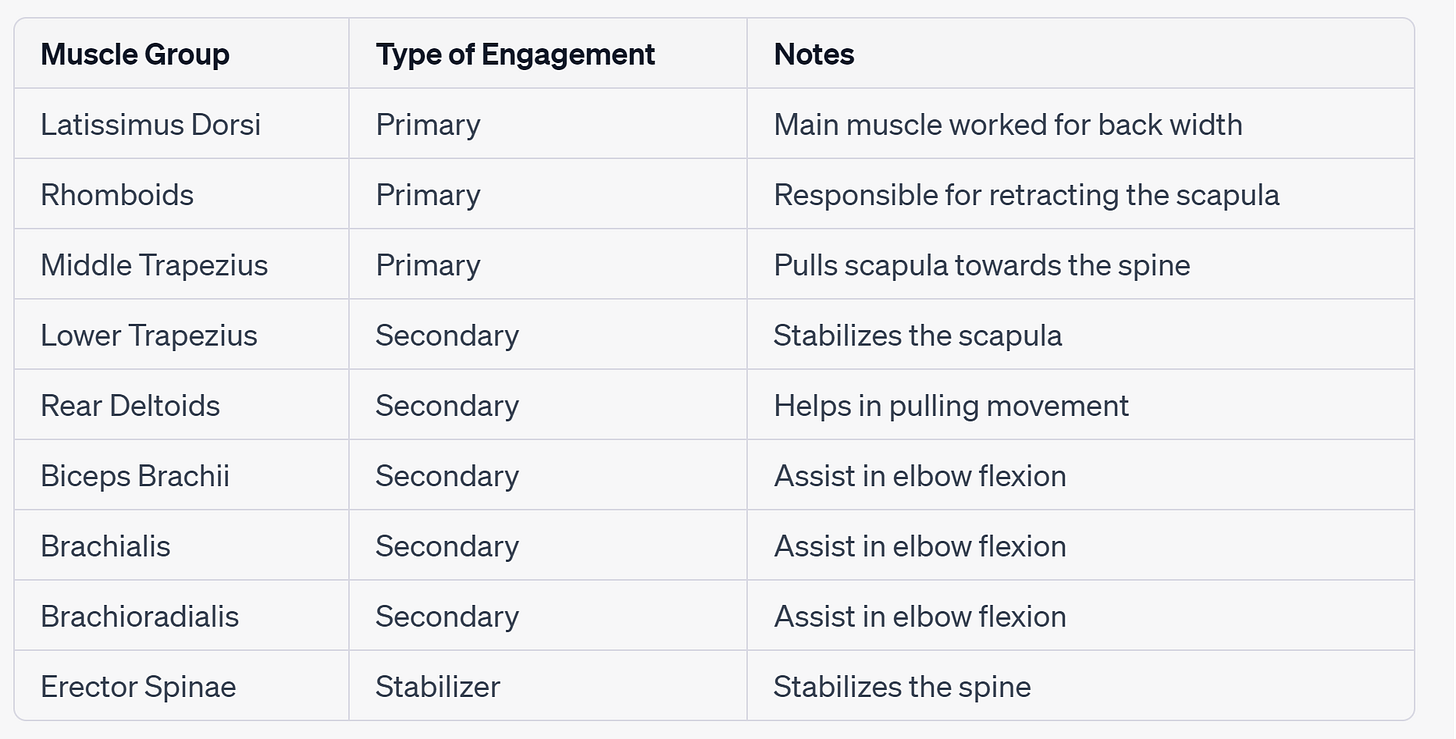The image size is (1456, 739).
Task: Select 'Helps in pulling movement' note
Action: 951,405
